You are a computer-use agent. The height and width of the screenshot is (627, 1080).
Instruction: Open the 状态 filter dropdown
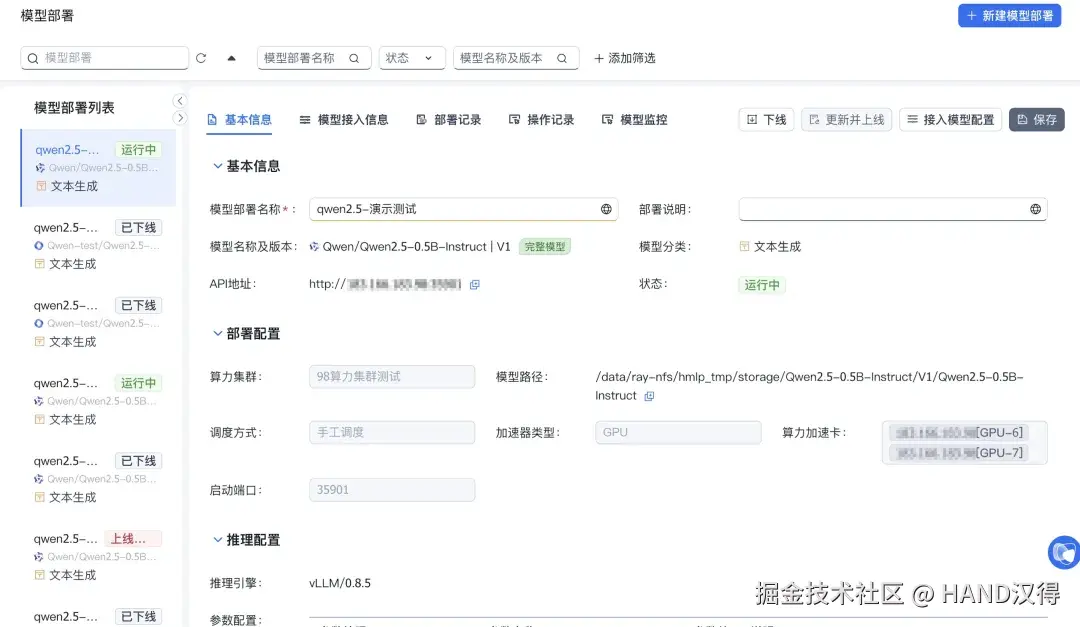pos(412,58)
